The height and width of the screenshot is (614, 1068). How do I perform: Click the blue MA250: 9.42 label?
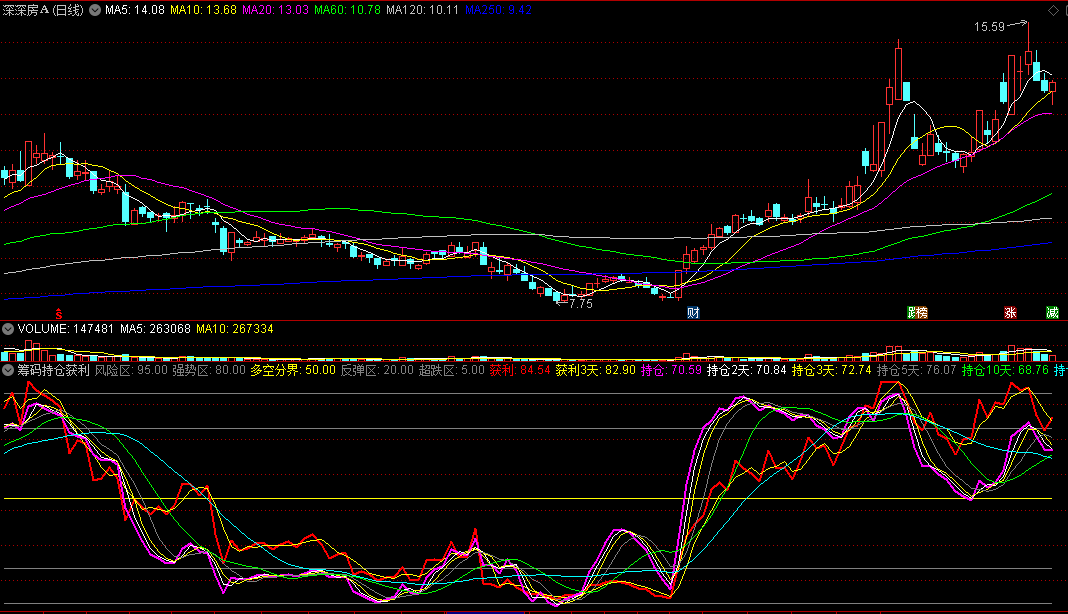498,10
